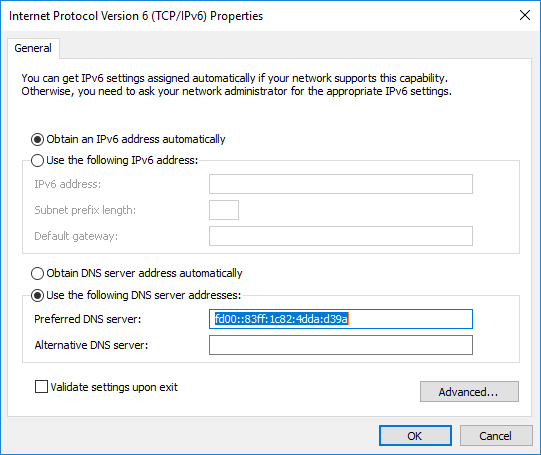
Task: Click the disabled IPv6 address field
Action: click(x=341, y=184)
